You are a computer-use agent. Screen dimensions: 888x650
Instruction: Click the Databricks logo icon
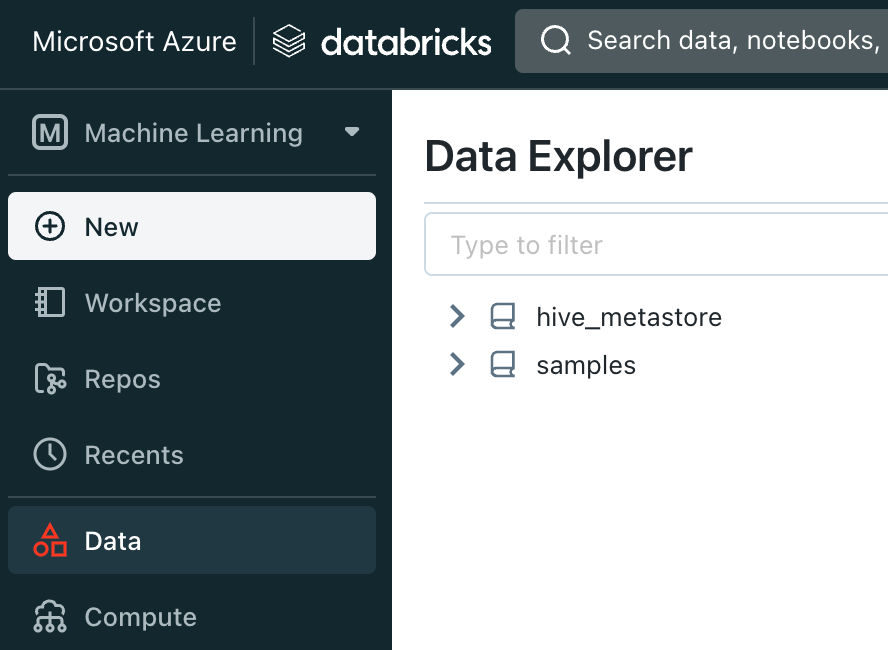(x=289, y=41)
